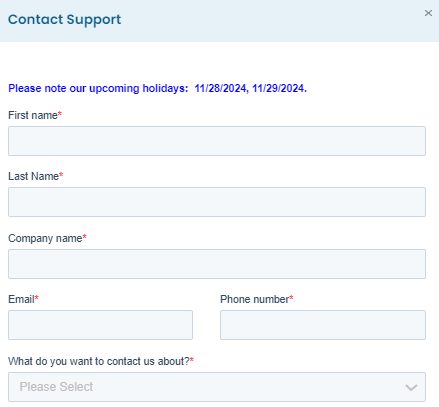
Task: Click the 'Email' label text
Action: (x=21, y=299)
